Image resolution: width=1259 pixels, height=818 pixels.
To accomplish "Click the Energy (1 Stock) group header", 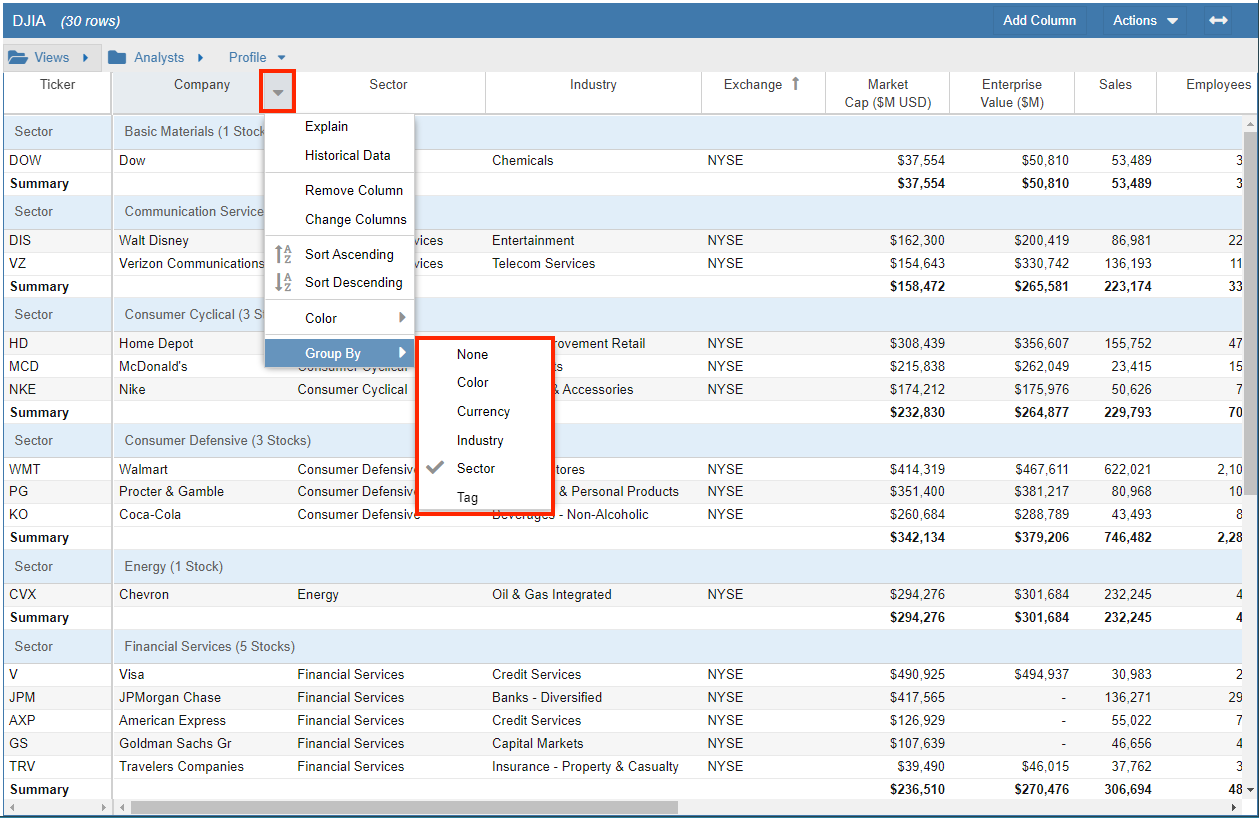I will [174, 566].
